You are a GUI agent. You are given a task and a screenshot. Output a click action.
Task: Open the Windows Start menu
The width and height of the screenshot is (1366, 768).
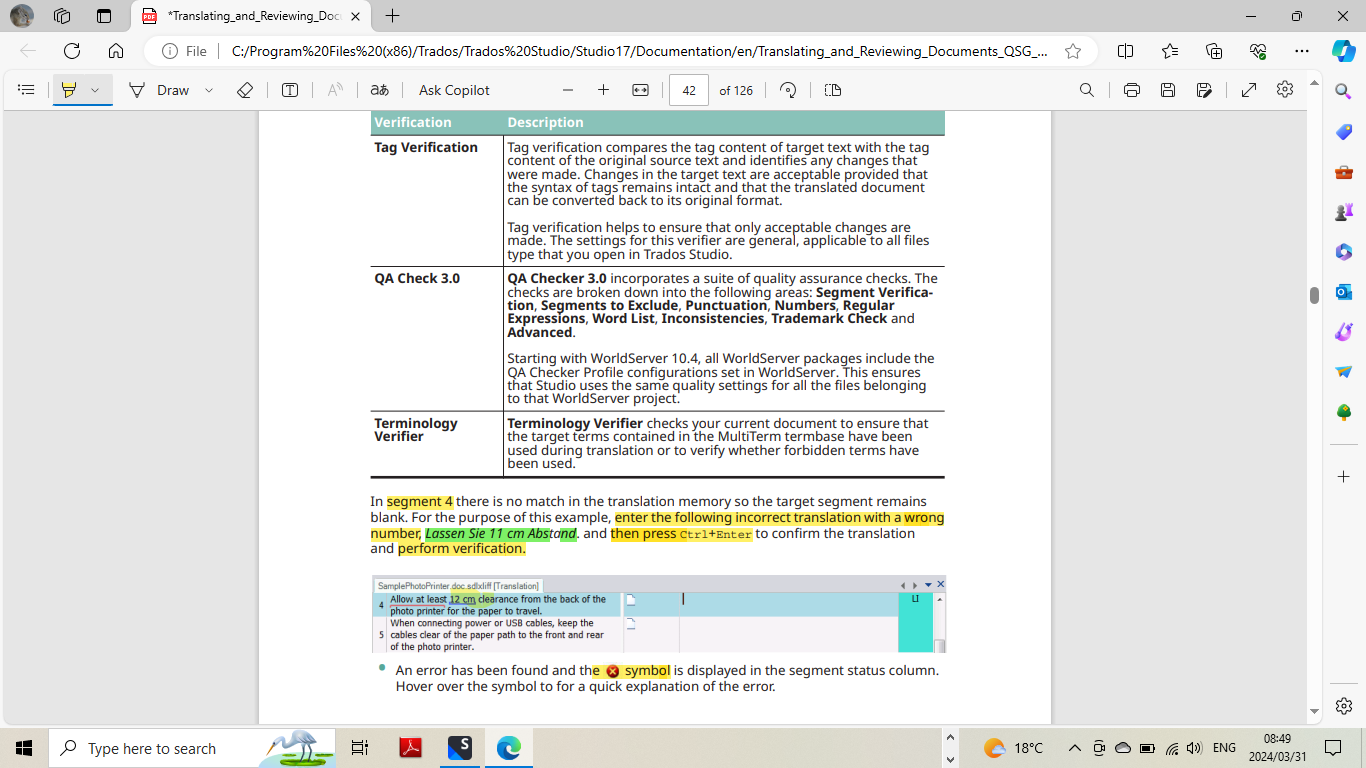tap(24, 748)
